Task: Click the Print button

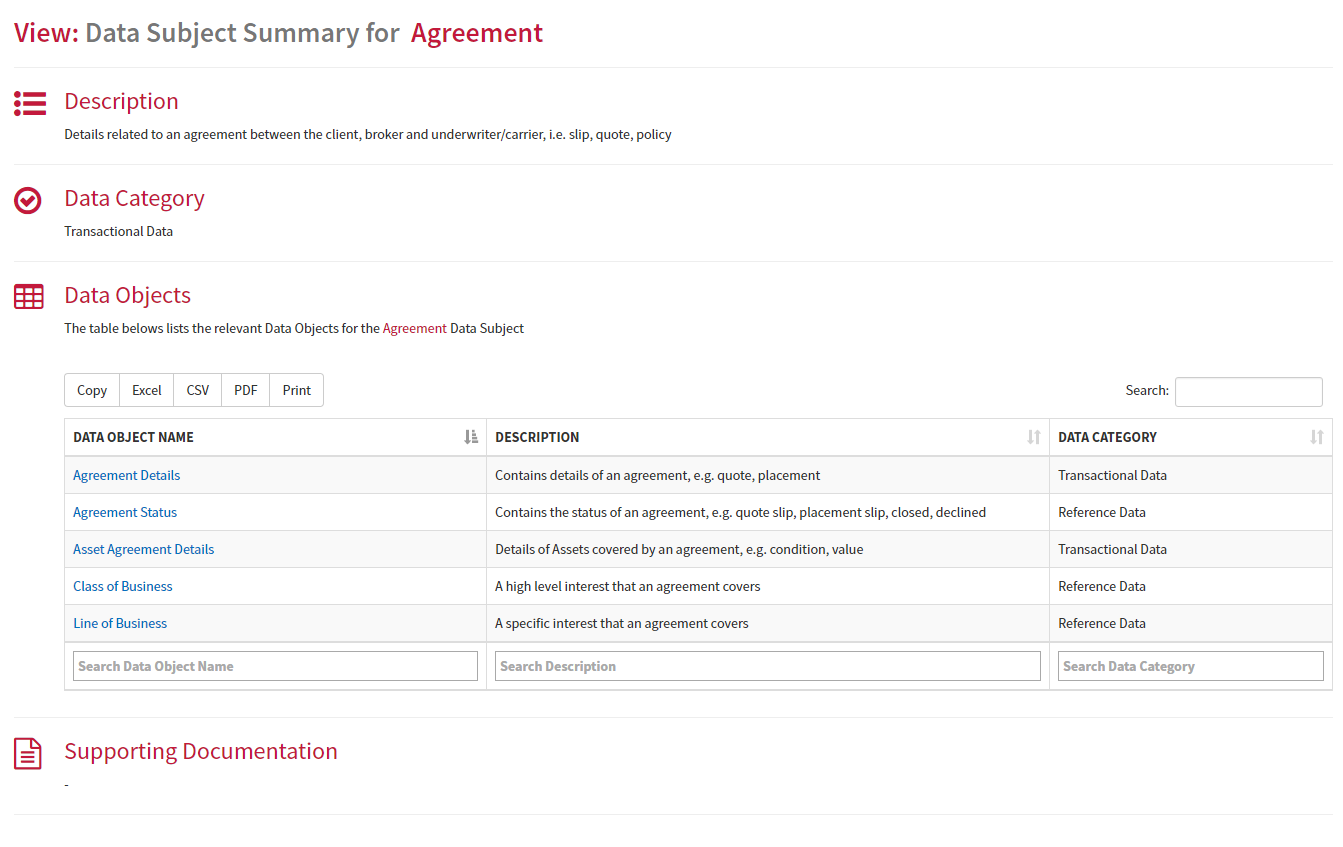Action: coord(297,390)
